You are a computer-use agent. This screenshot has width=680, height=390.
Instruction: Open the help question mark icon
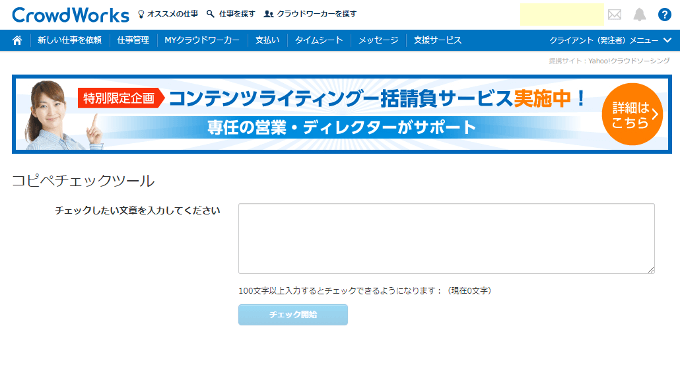(x=664, y=15)
